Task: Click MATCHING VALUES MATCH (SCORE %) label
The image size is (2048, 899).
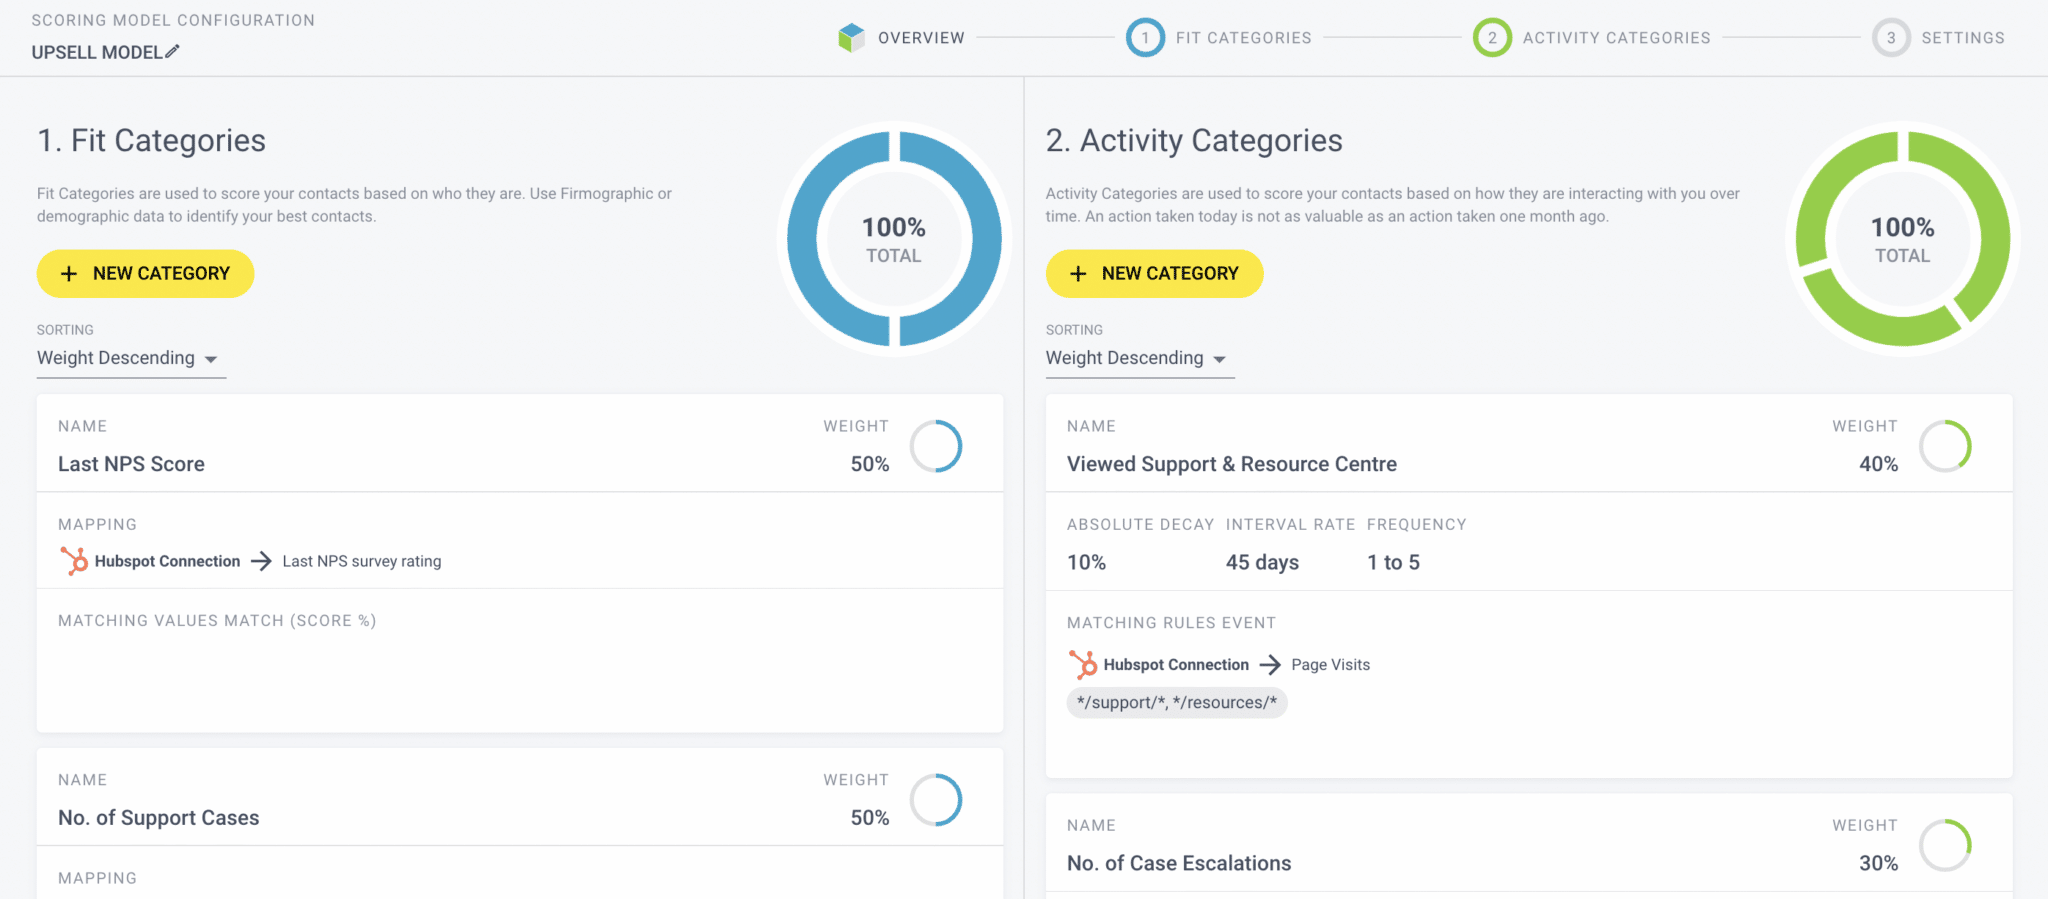Action: 217,621
